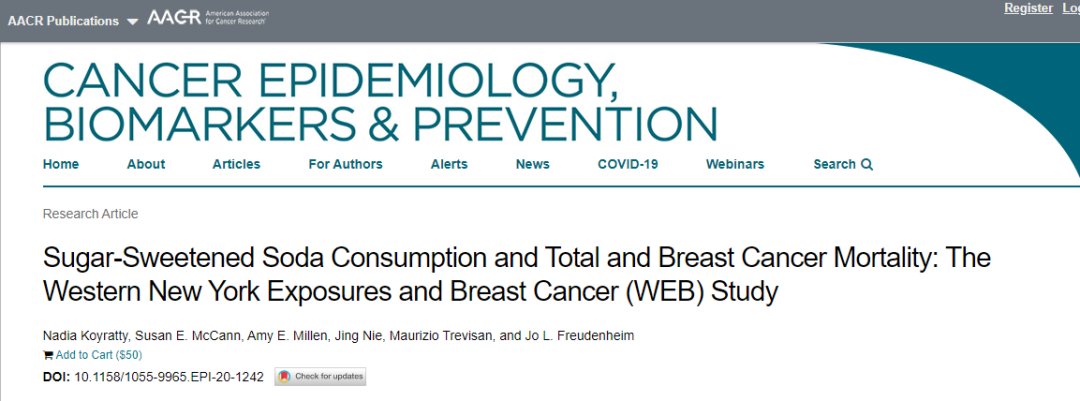
Task: Click the News navigation link
Action: click(x=532, y=164)
